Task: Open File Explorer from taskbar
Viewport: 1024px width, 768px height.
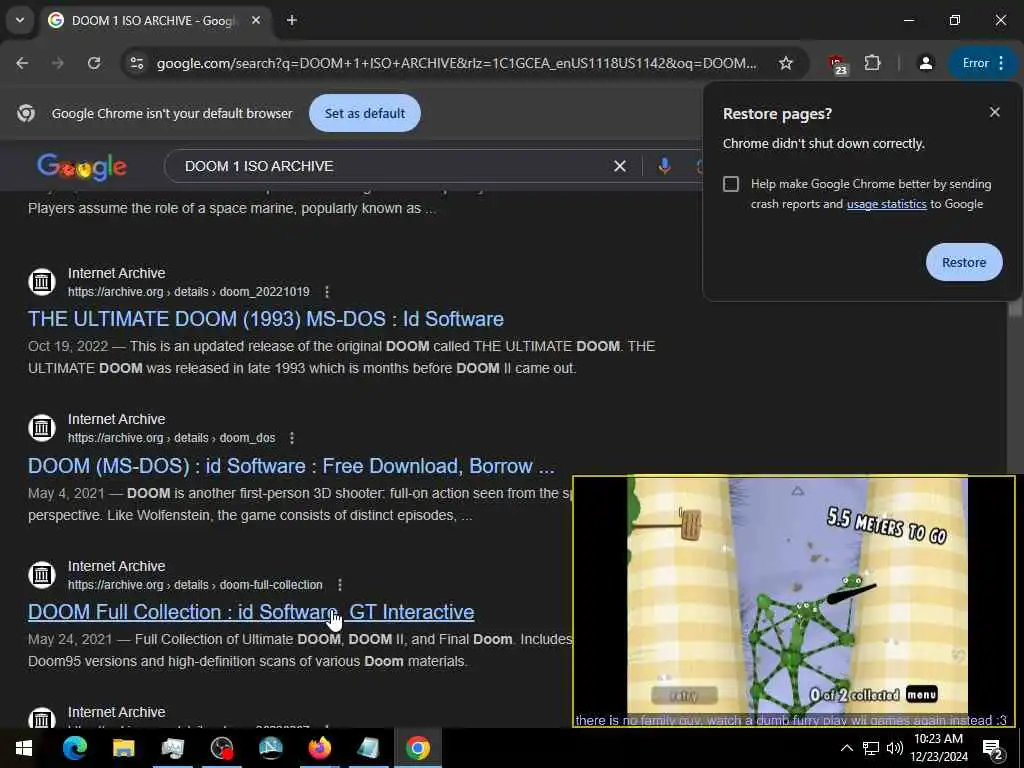Action: coord(123,748)
